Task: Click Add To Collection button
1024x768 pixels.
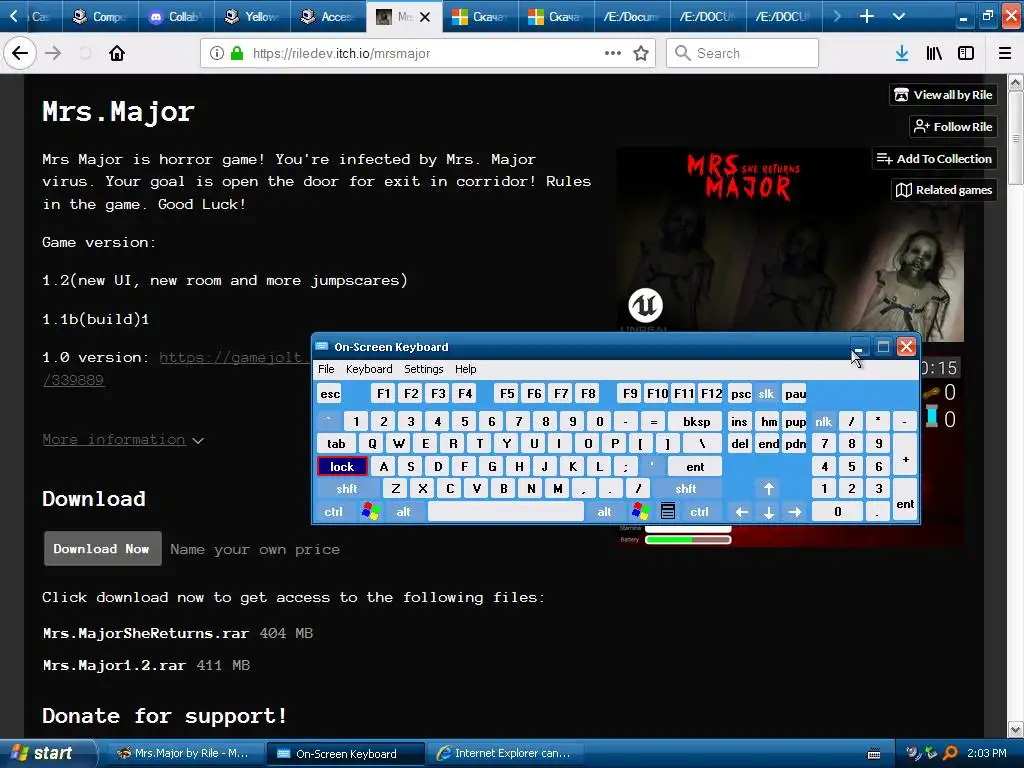Action: point(935,159)
